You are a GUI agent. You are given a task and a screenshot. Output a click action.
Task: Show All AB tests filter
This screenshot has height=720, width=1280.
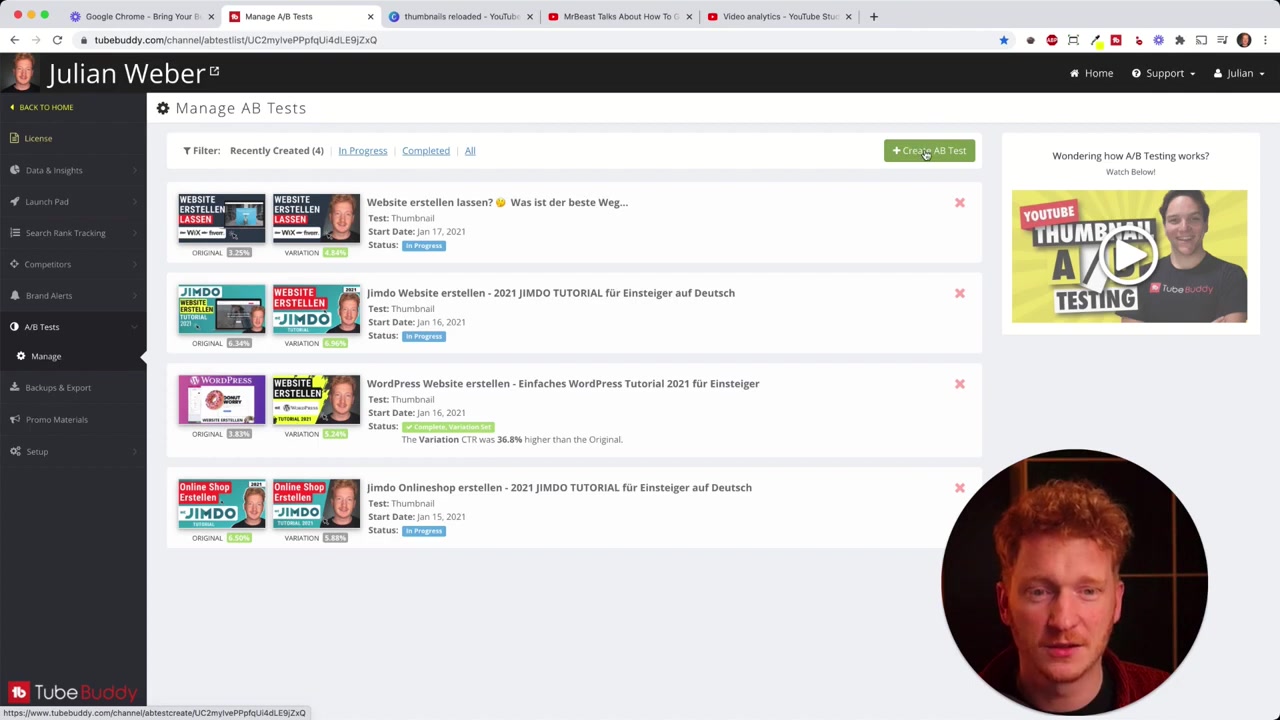pos(469,151)
